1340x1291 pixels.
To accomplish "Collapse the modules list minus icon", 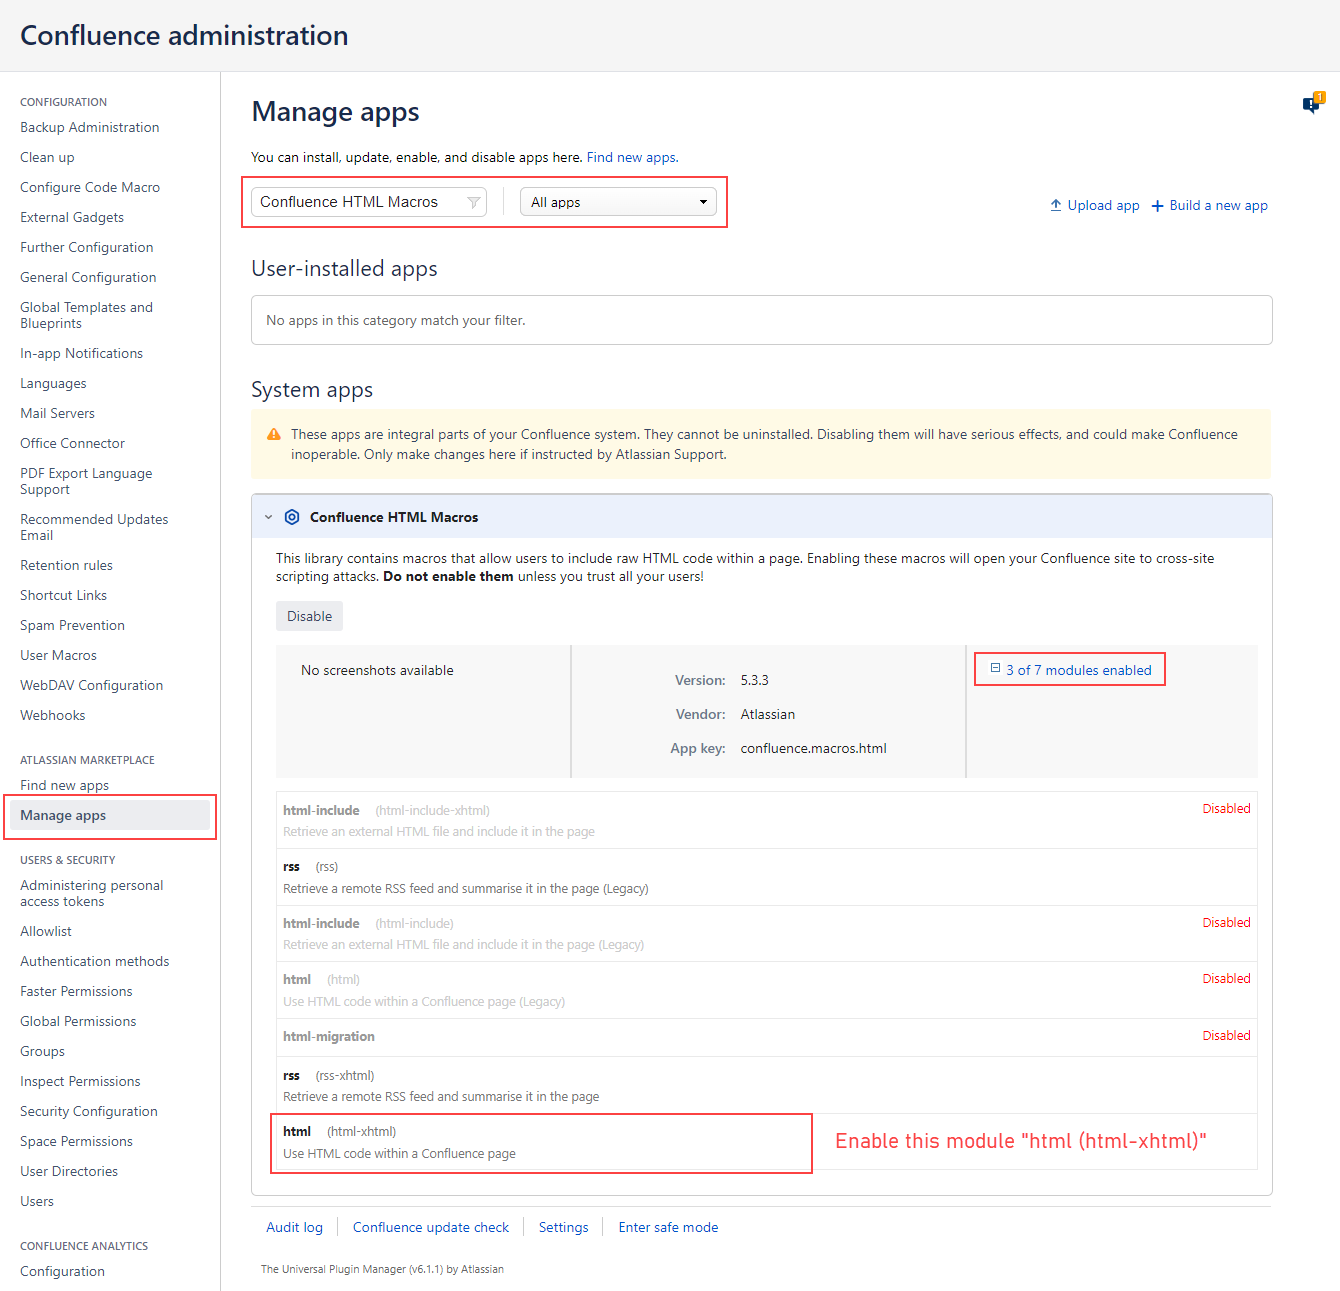I will pyautogui.click(x=995, y=668).
